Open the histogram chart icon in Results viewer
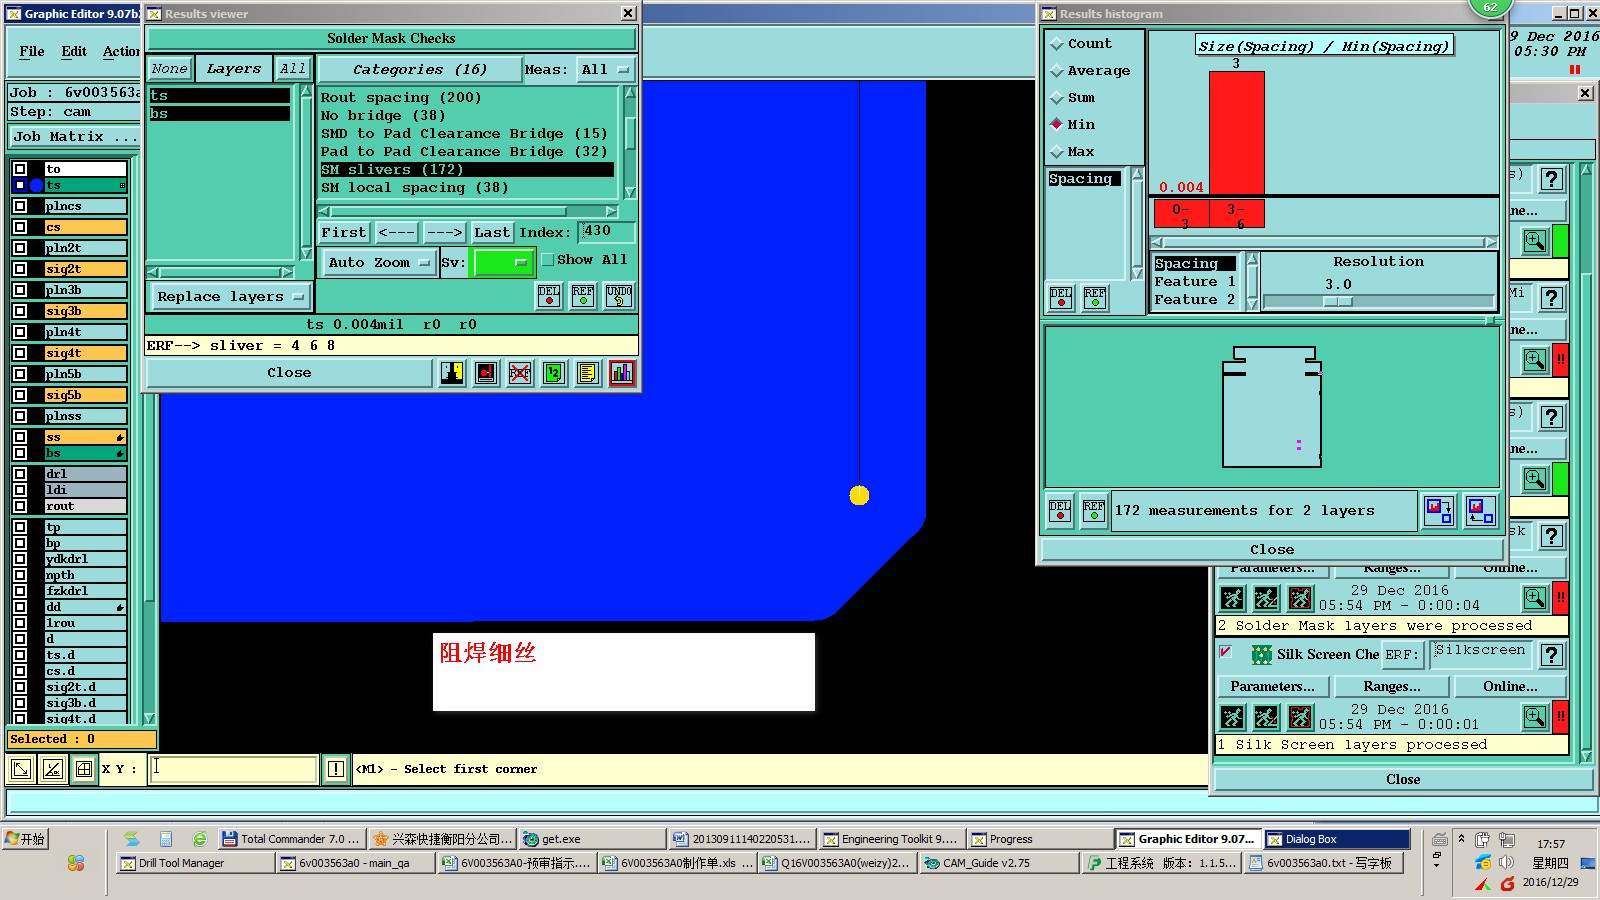Viewport: 1600px width, 900px height. tap(622, 373)
